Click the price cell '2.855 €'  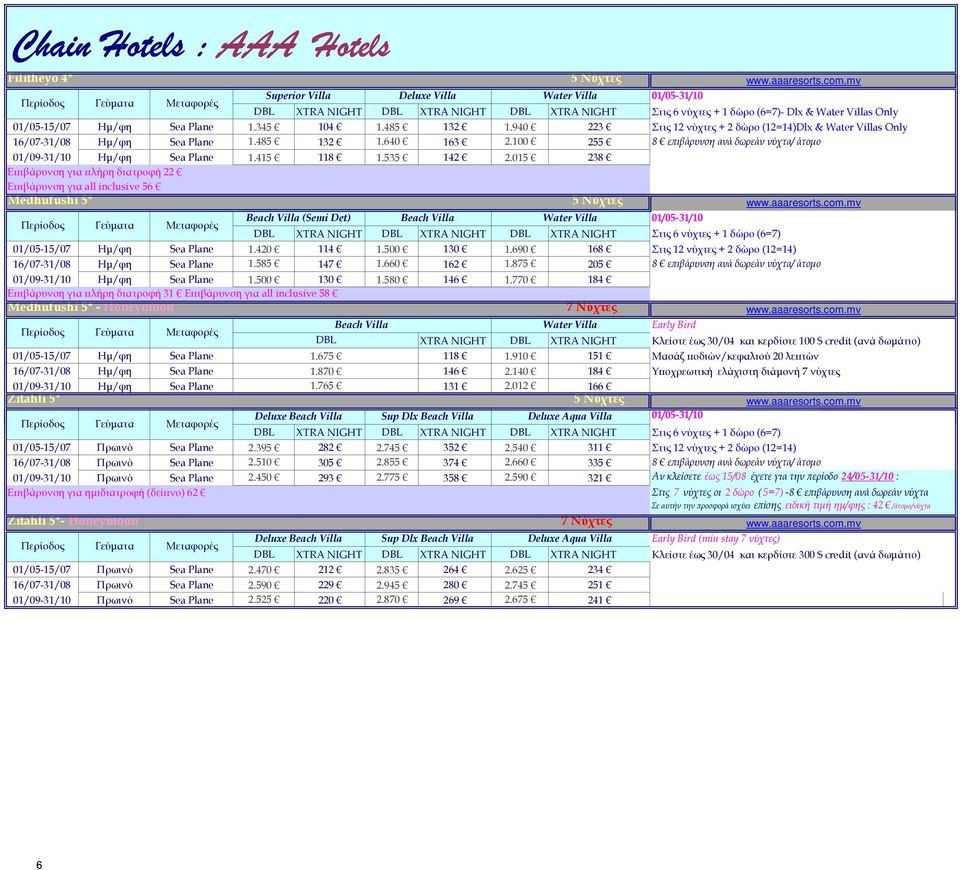tap(392, 462)
